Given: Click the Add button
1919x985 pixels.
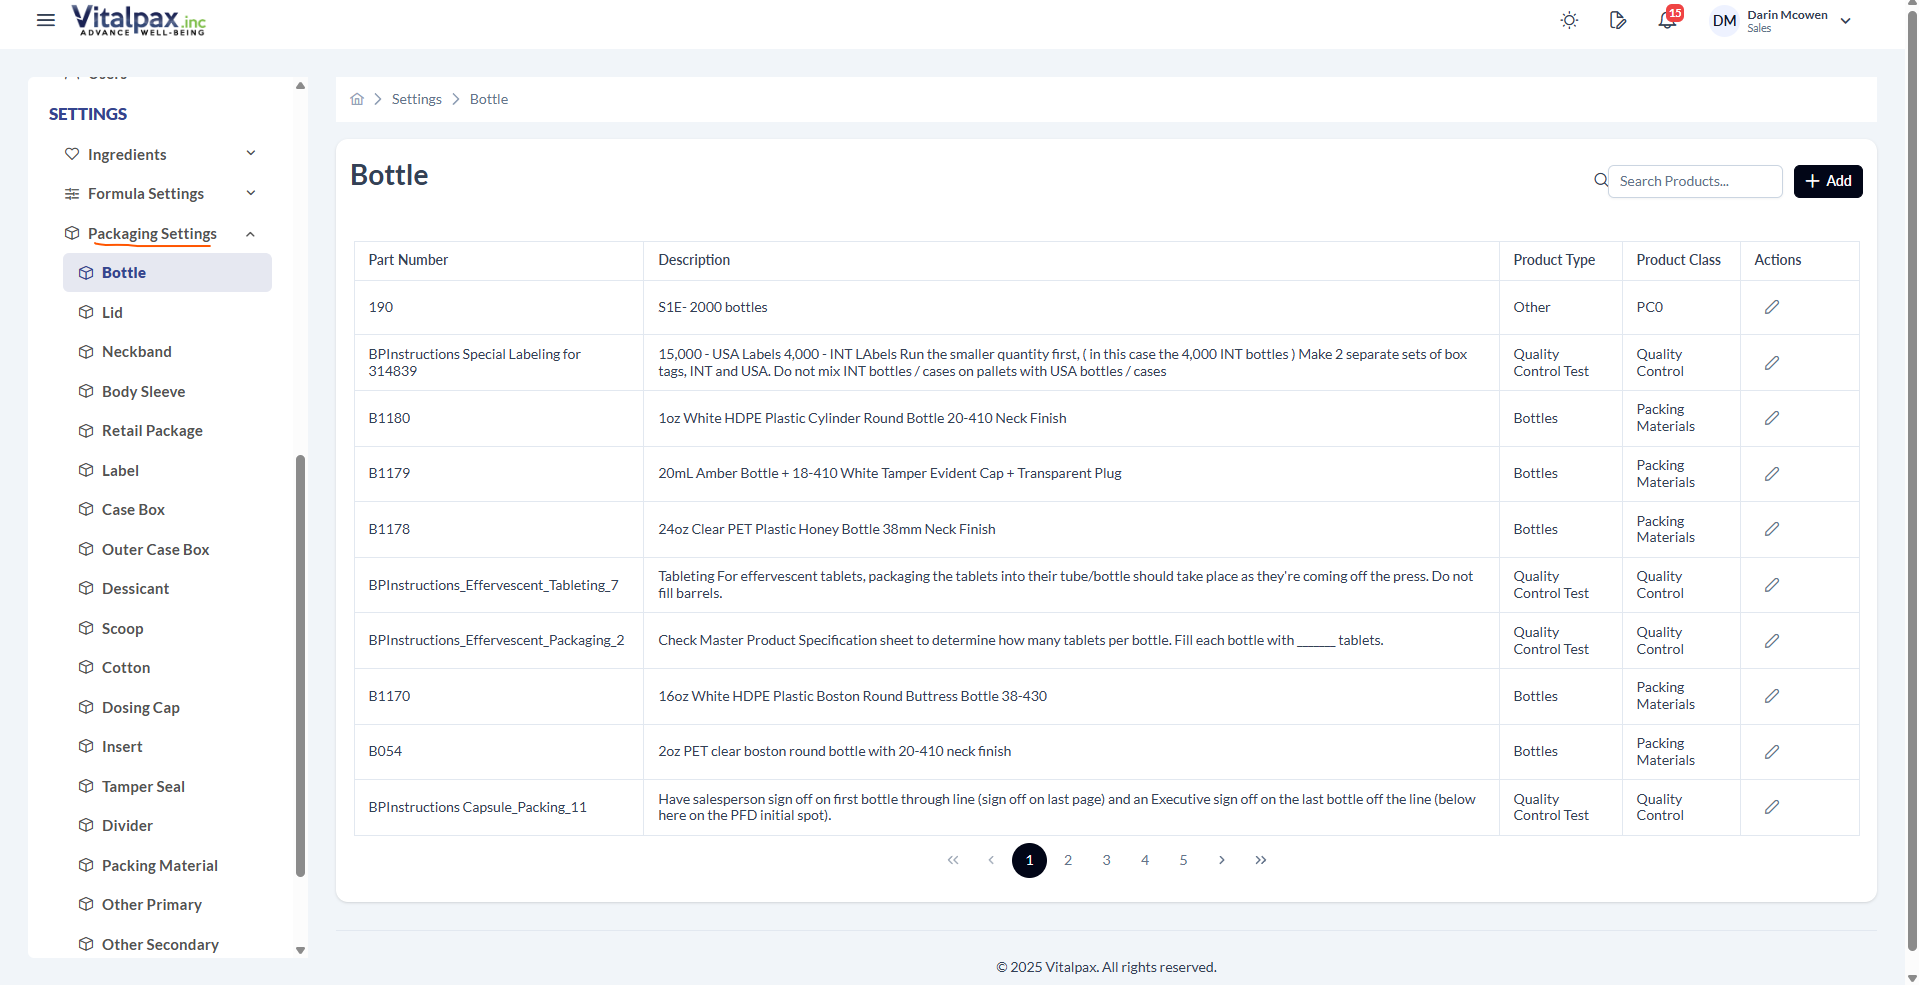Looking at the screenshot, I should pos(1827,181).
